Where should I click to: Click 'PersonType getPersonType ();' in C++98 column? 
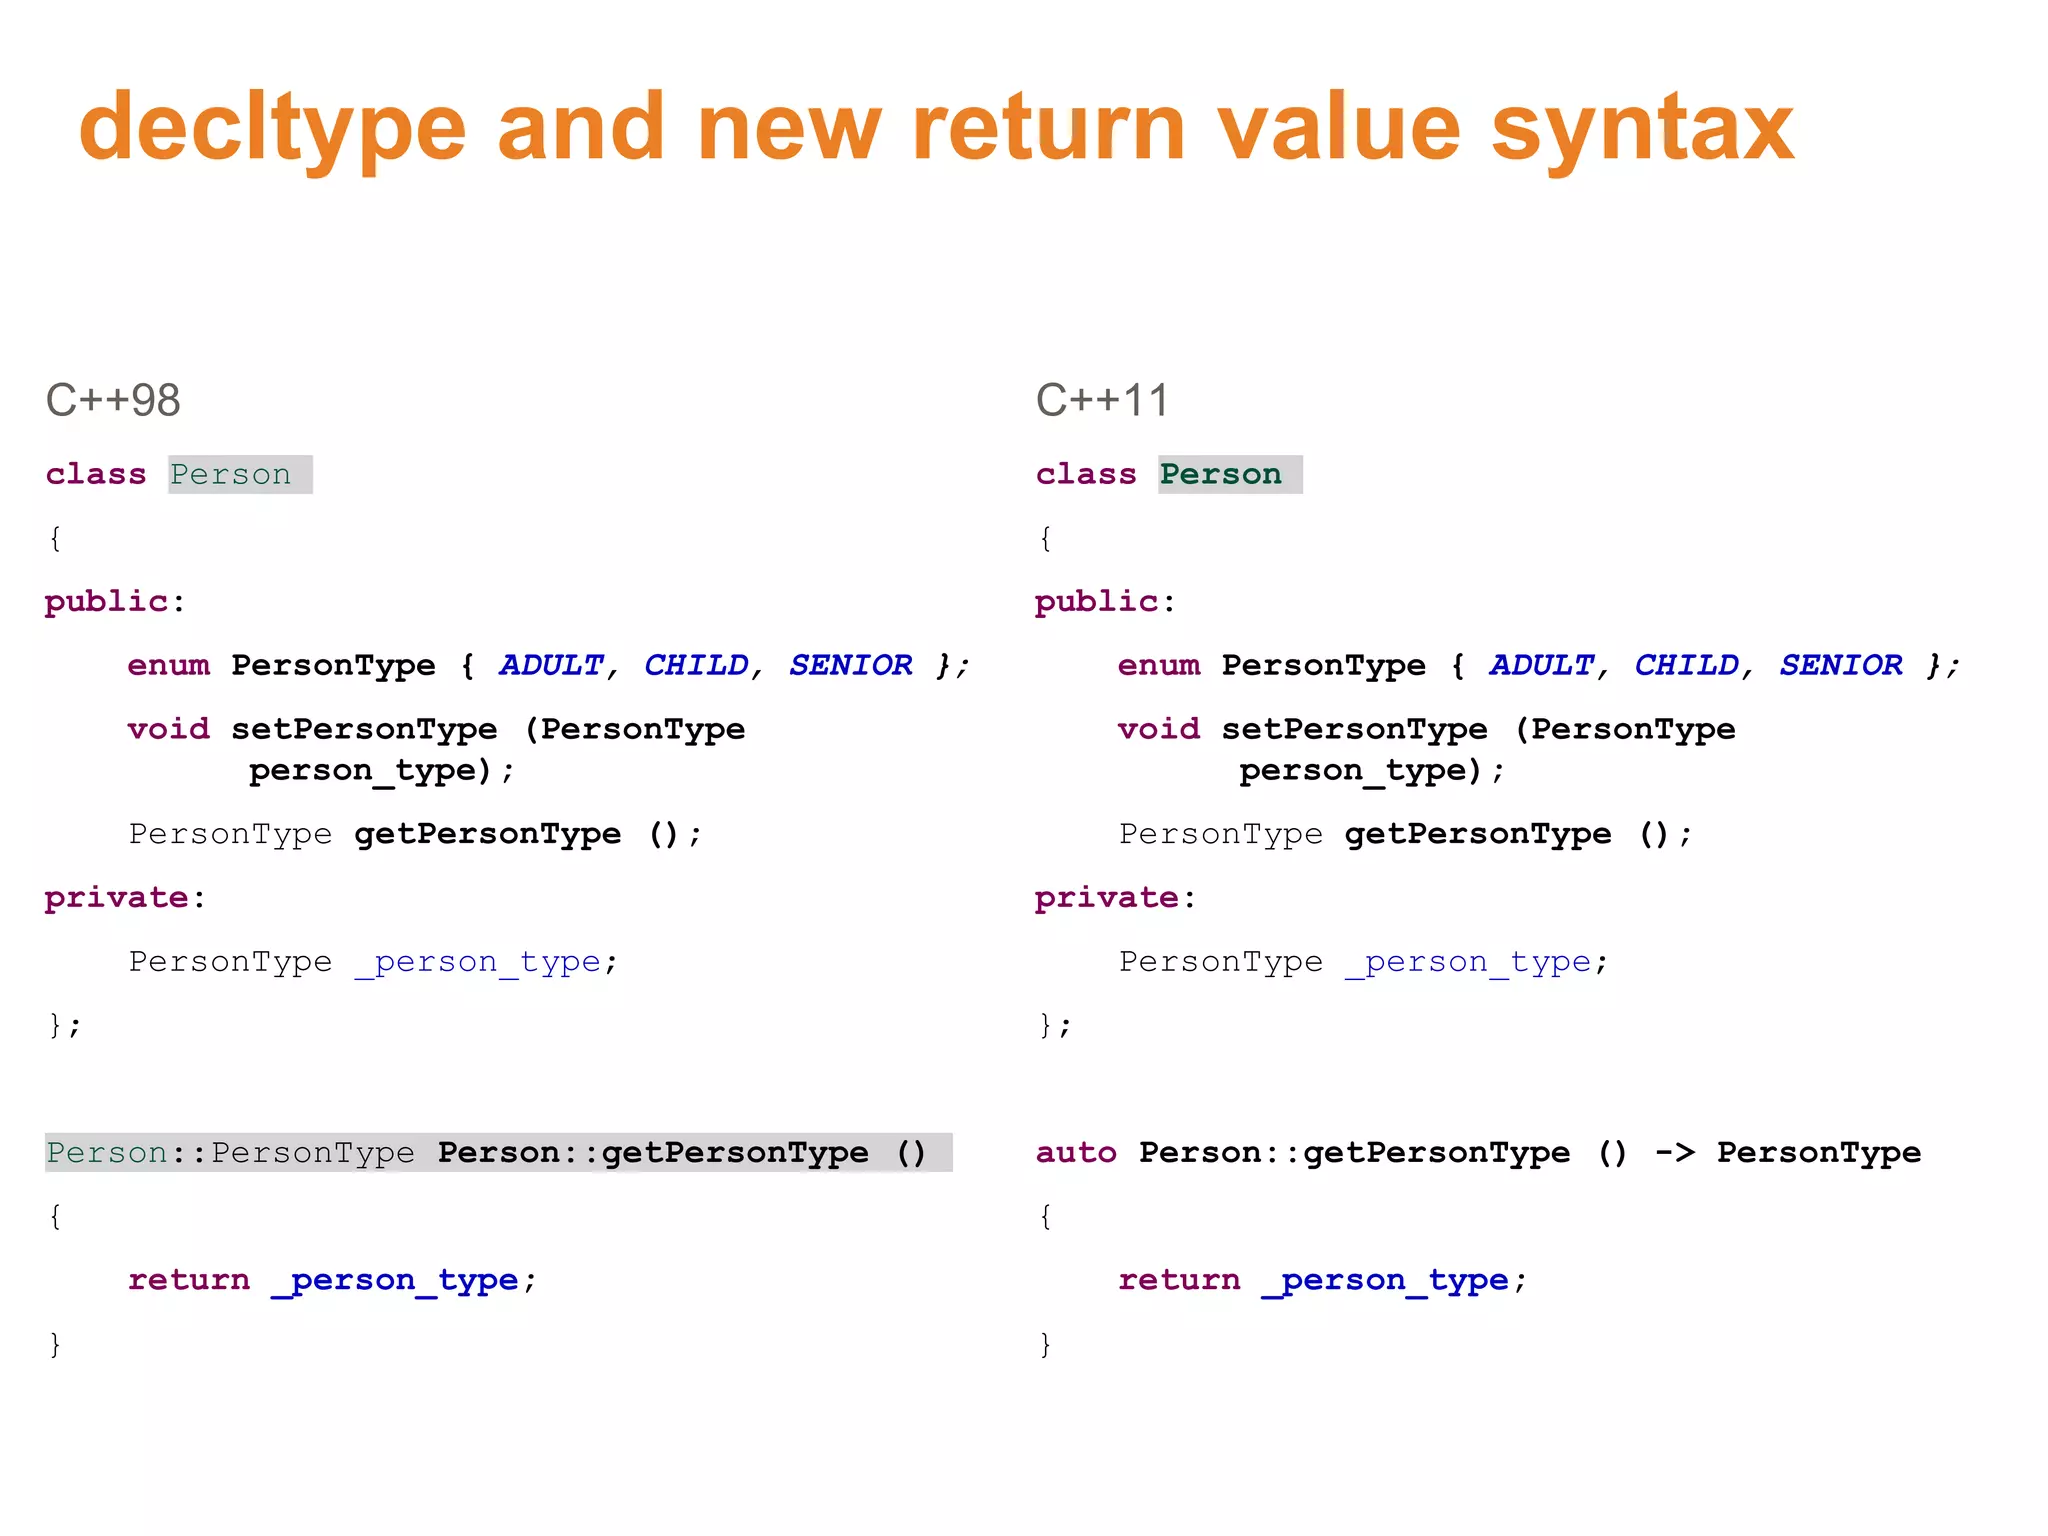pyautogui.click(x=415, y=834)
